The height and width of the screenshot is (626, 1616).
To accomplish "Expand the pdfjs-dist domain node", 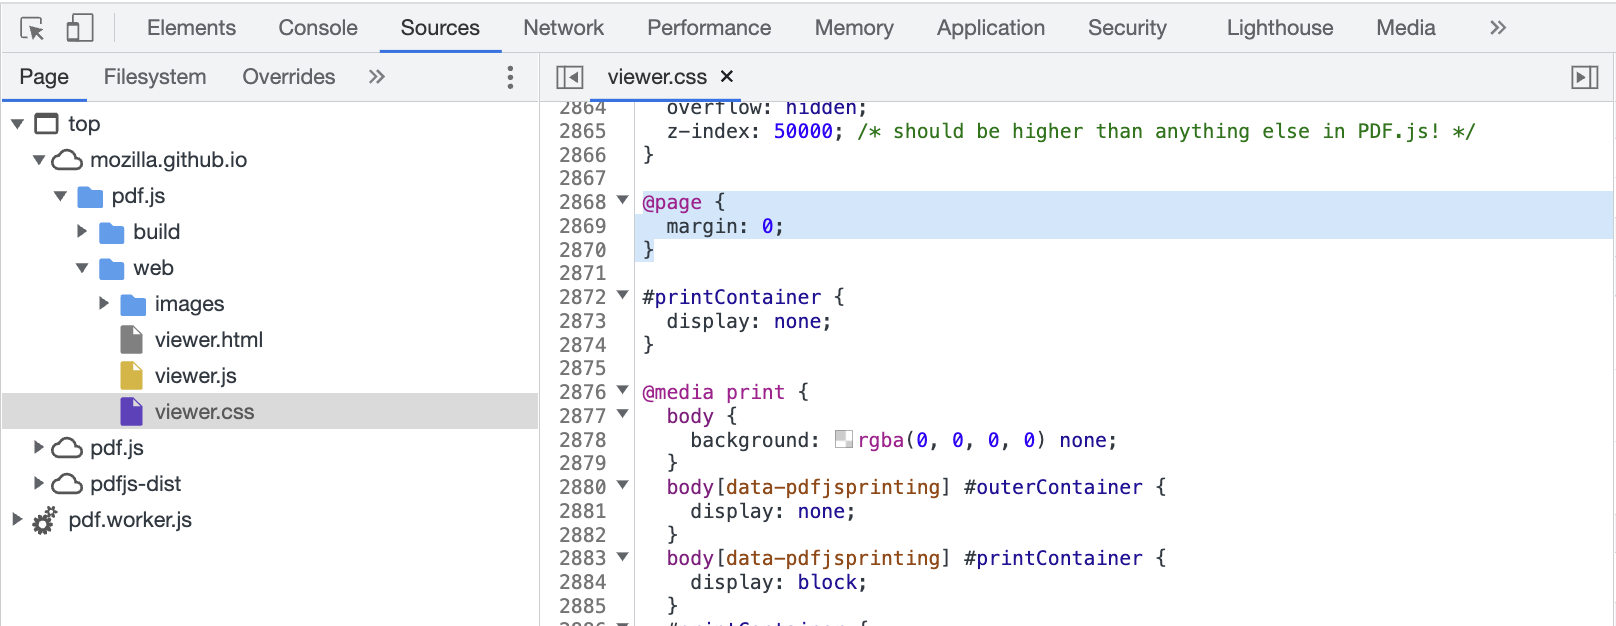I will pyautogui.click(x=39, y=483).
